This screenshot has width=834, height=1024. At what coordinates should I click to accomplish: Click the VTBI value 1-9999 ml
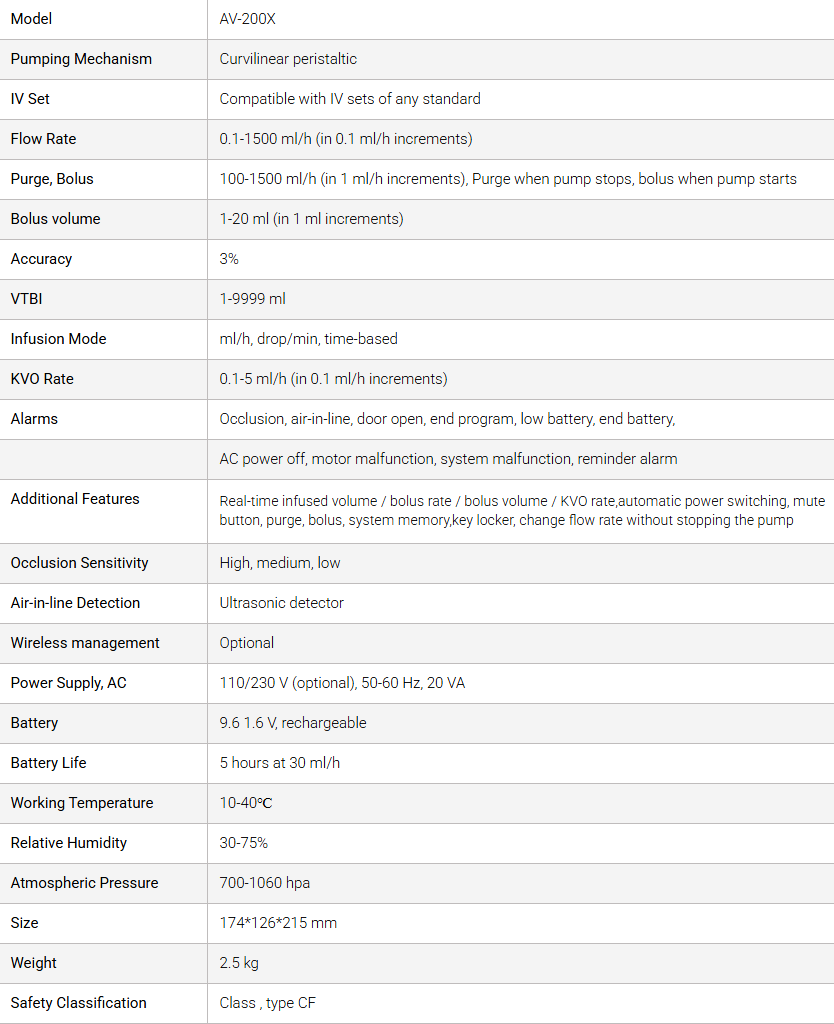(253, 299)
